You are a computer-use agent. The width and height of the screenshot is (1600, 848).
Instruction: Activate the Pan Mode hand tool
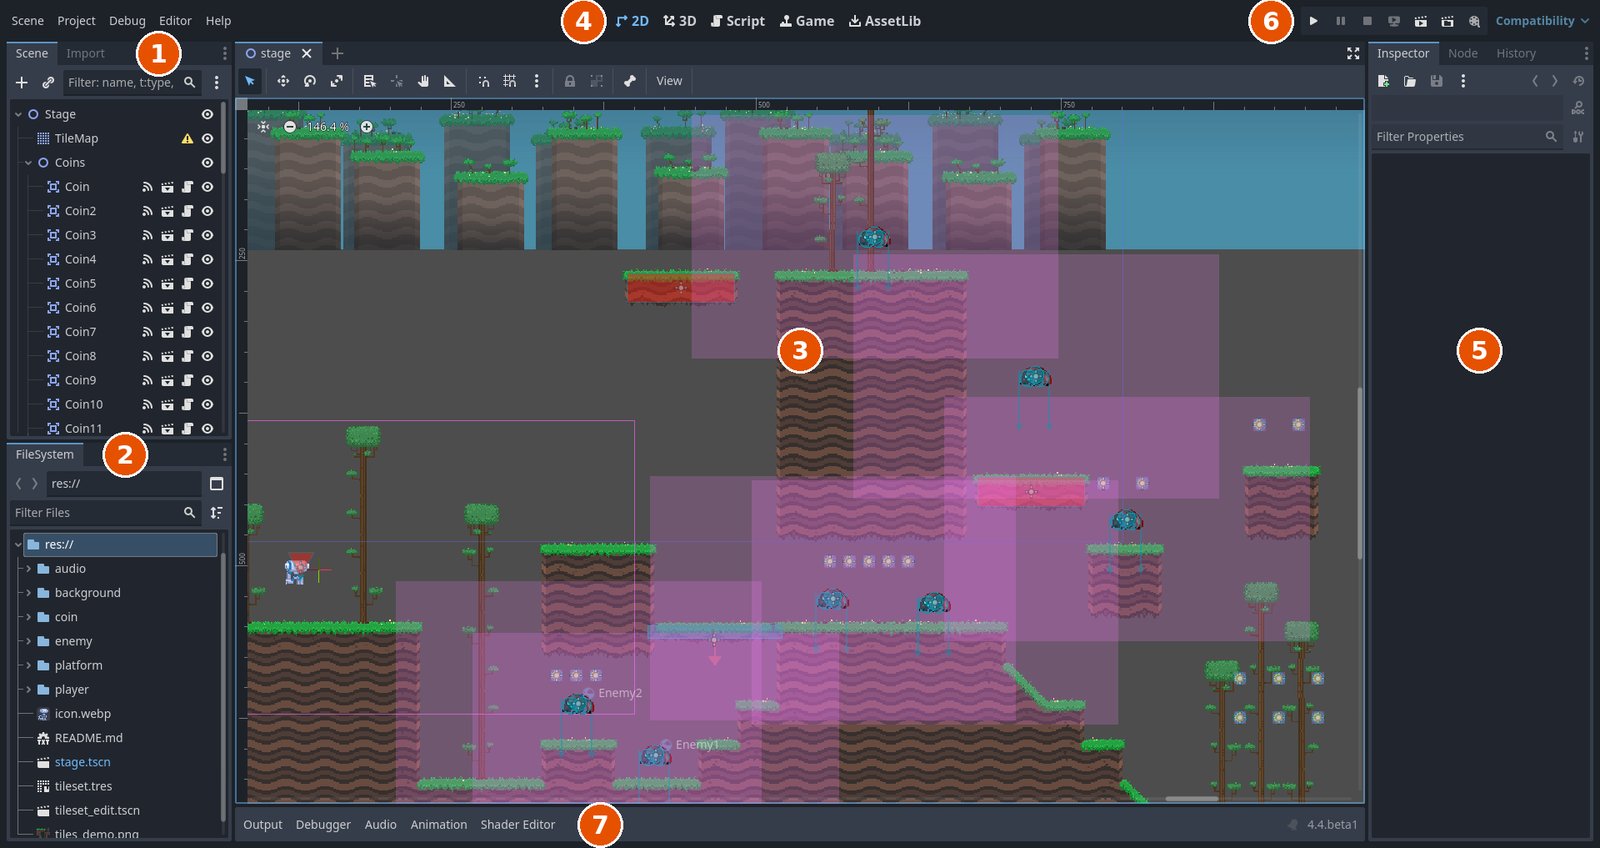tap(423, 81)
